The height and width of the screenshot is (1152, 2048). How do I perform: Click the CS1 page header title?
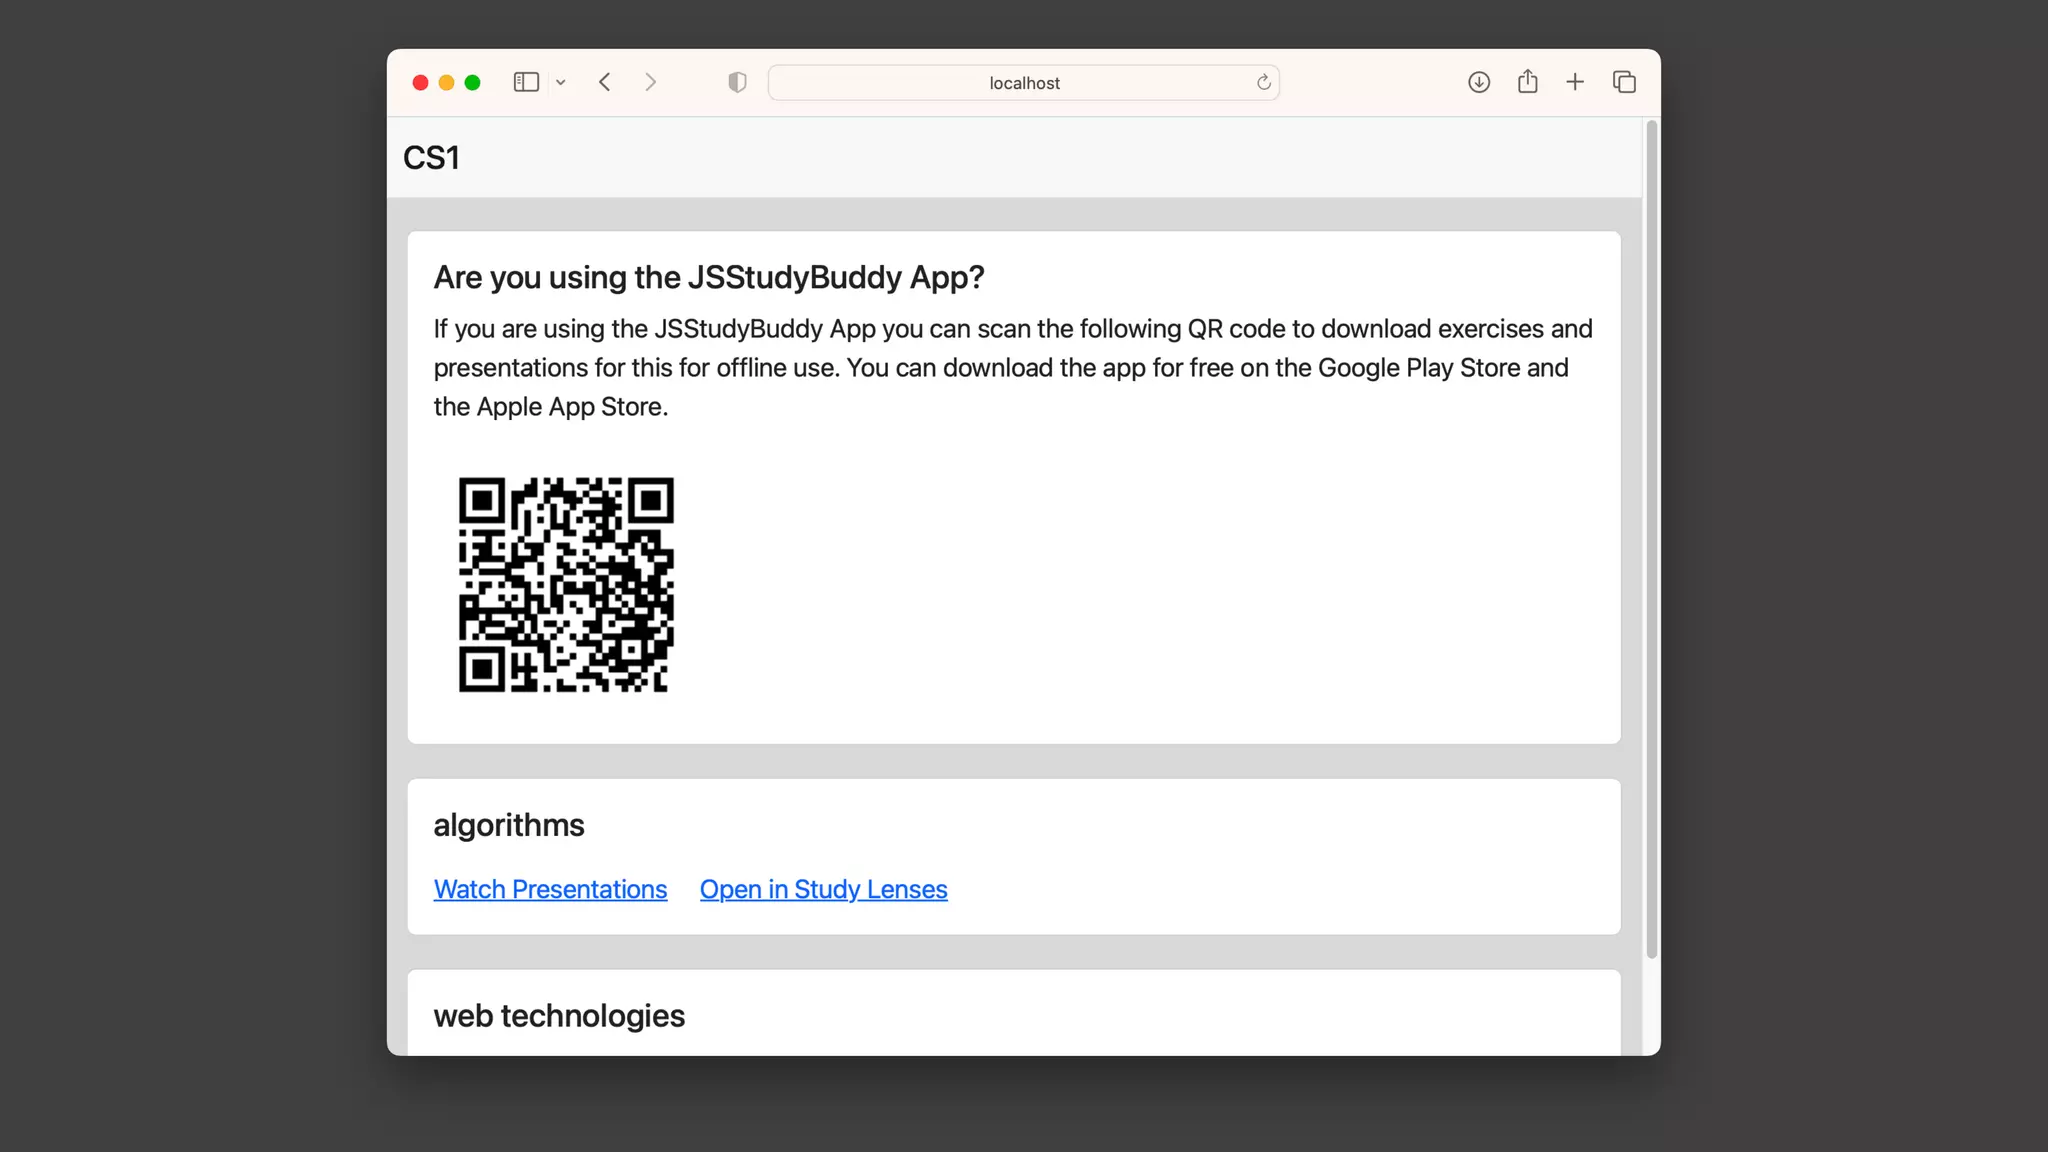coord(431,158)
